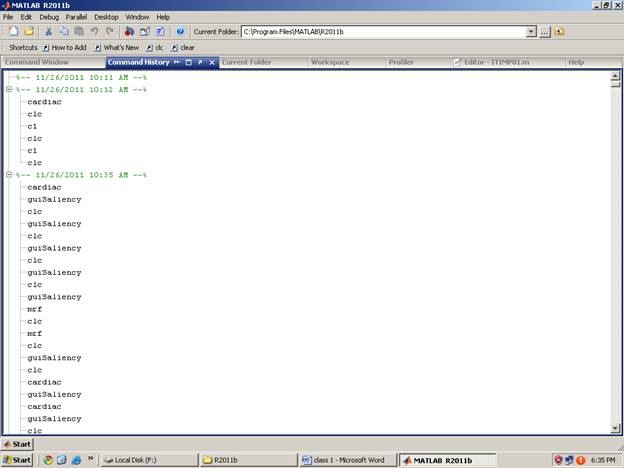Screen dimensions: 624x468
Task: Open the File menu
Action: coord(8,17)
